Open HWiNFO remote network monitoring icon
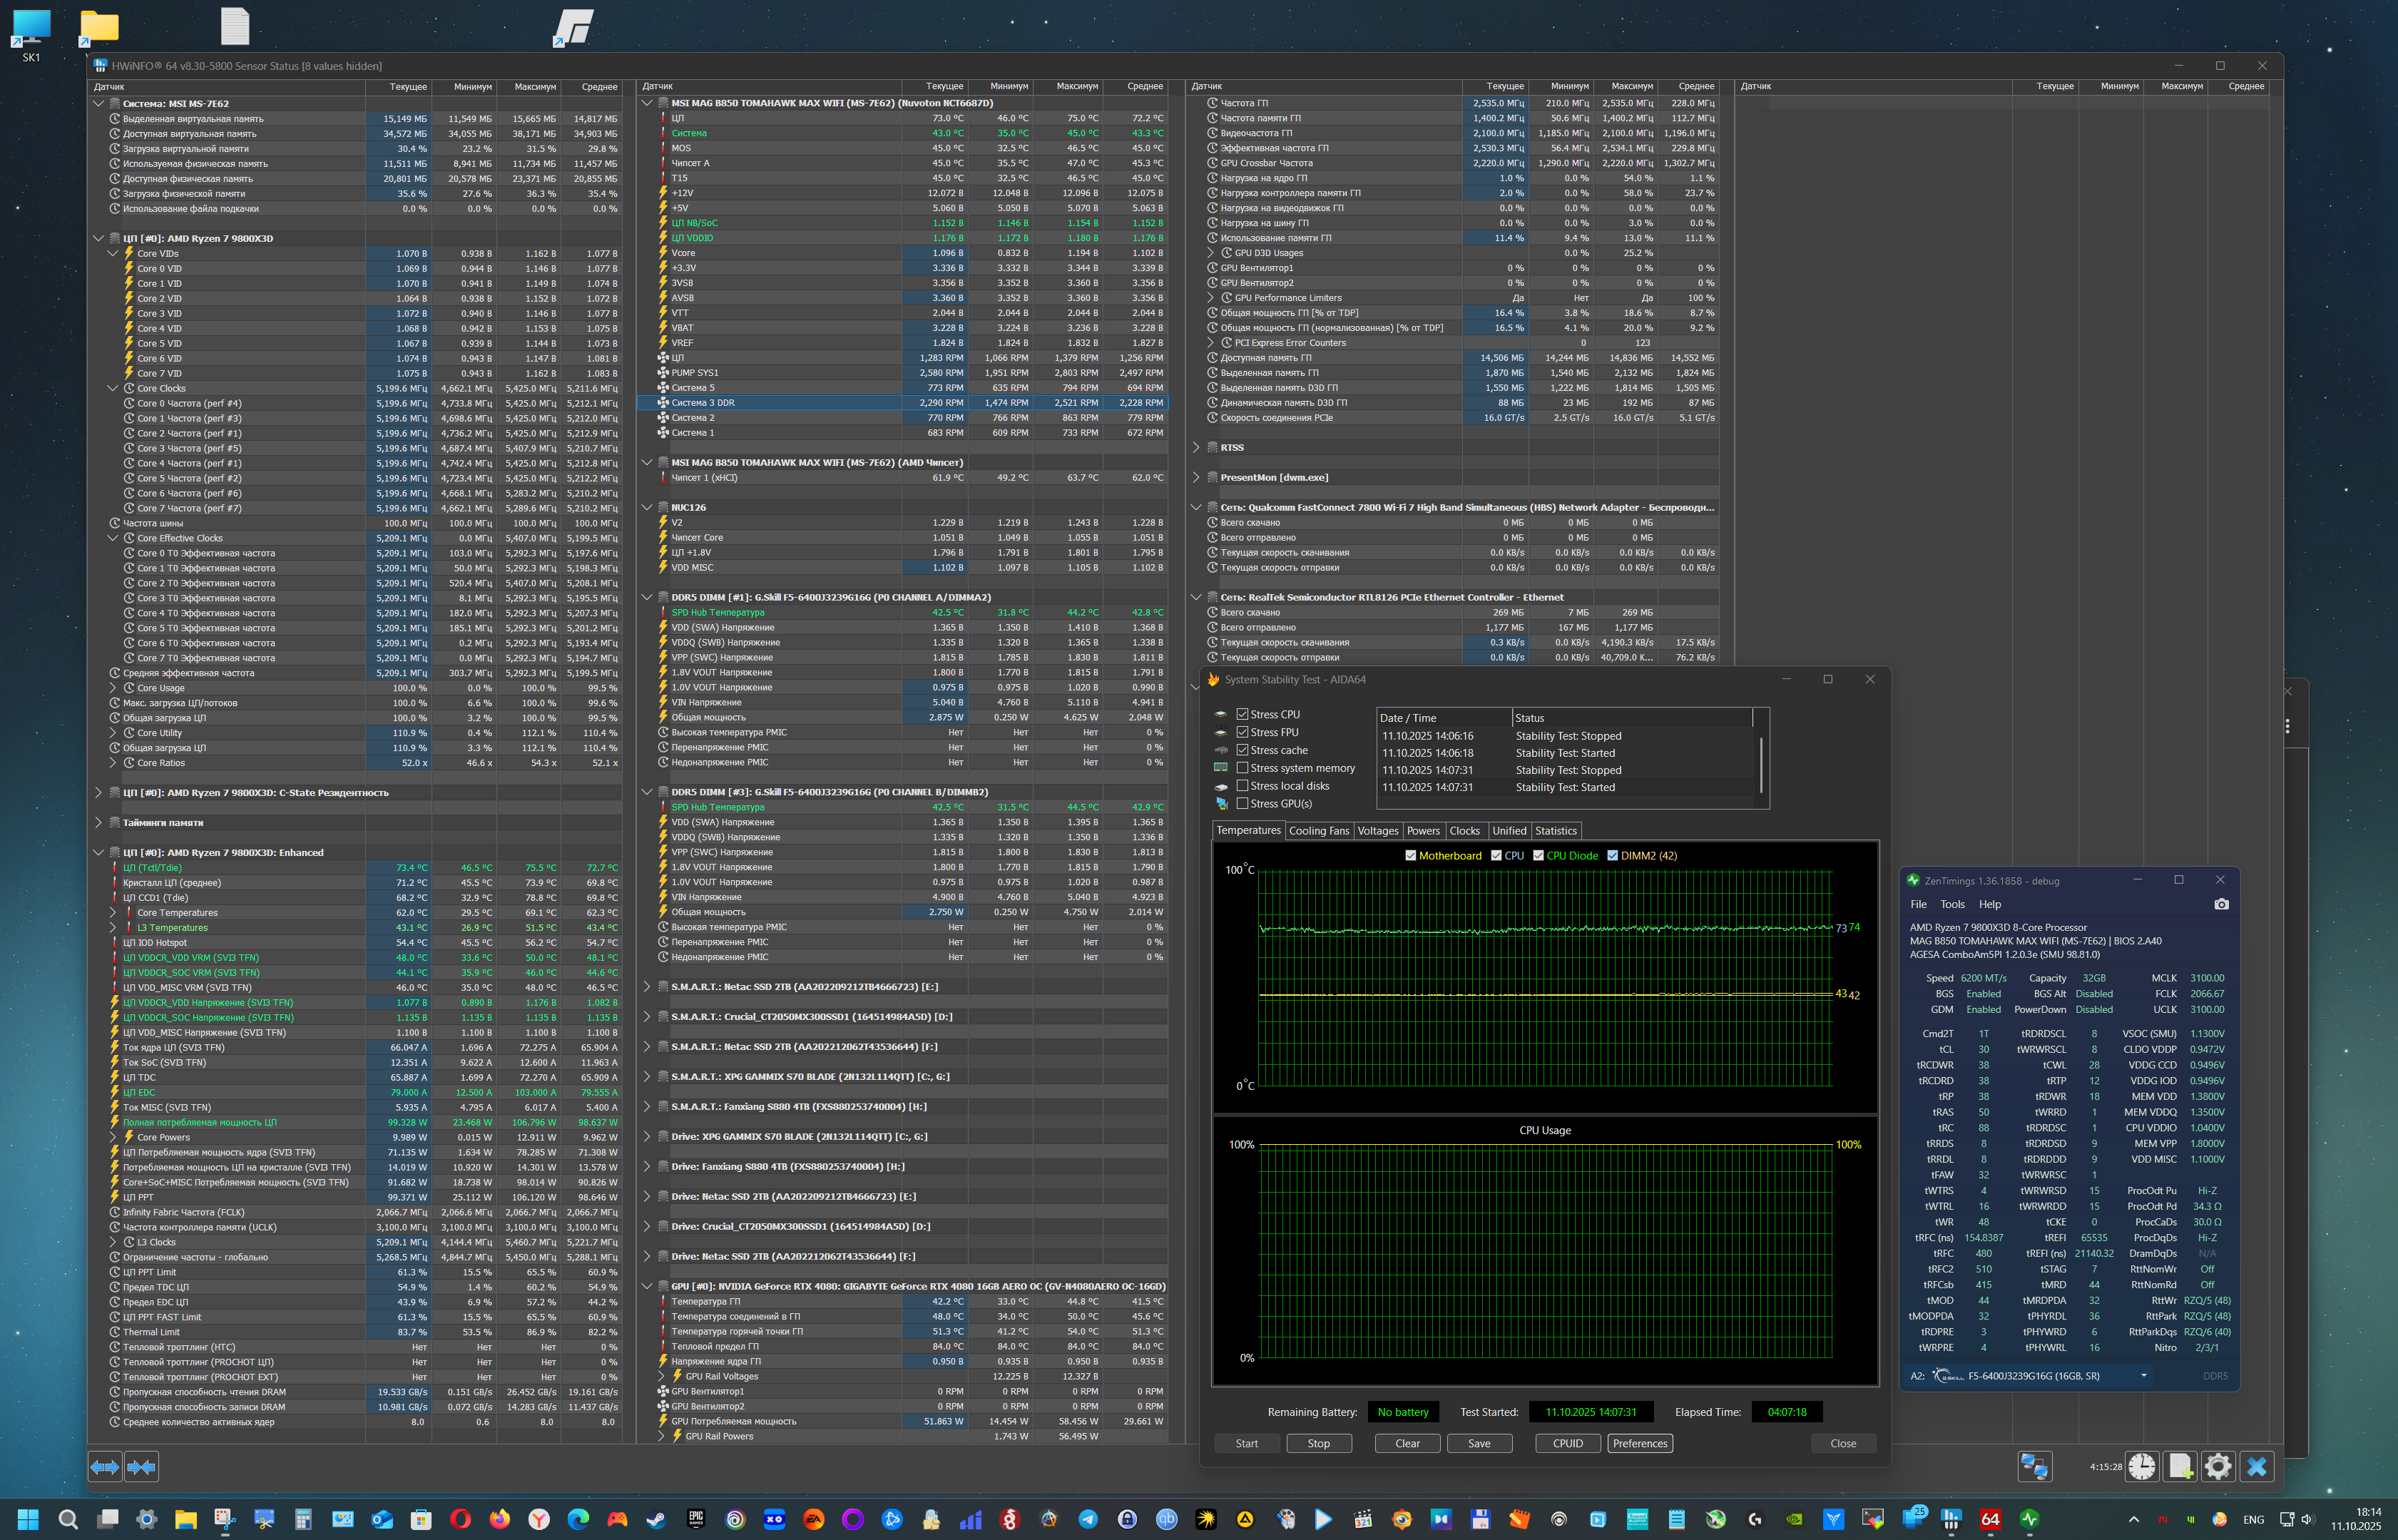The height and width of the screenshot is (1540, 2398). [x=2034, y=1466]
